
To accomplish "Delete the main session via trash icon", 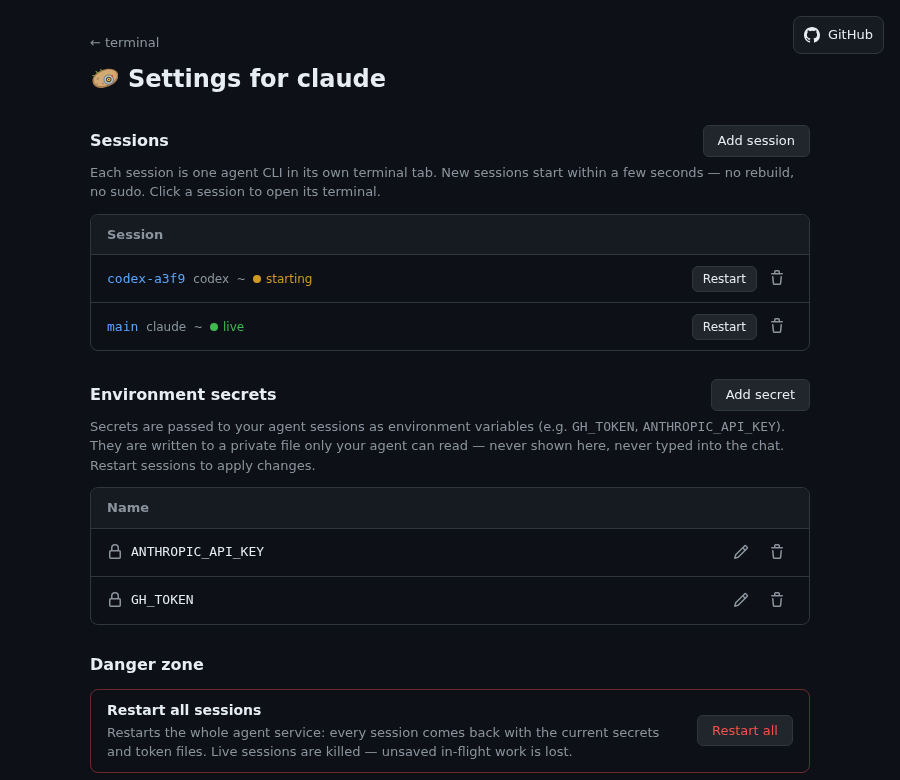I will pos(777,327).
